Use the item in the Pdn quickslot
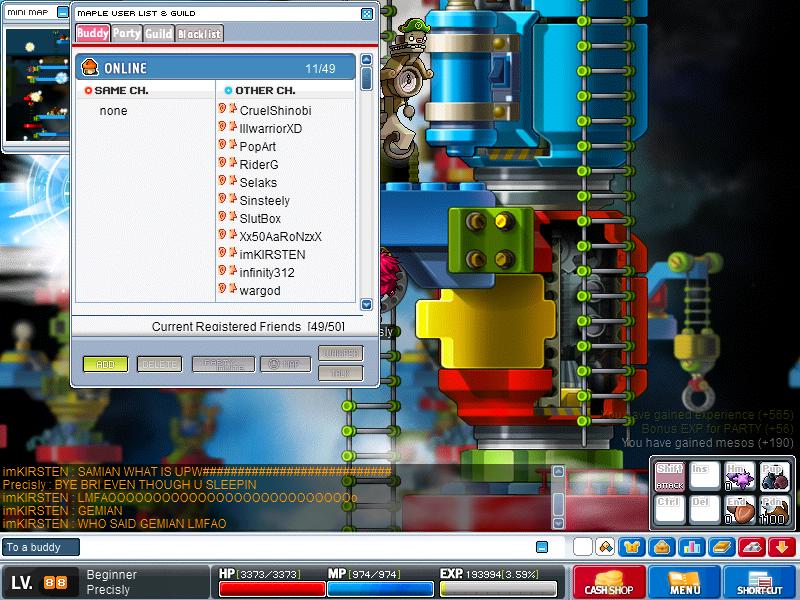The image size is (800, 600). (774, 510)
